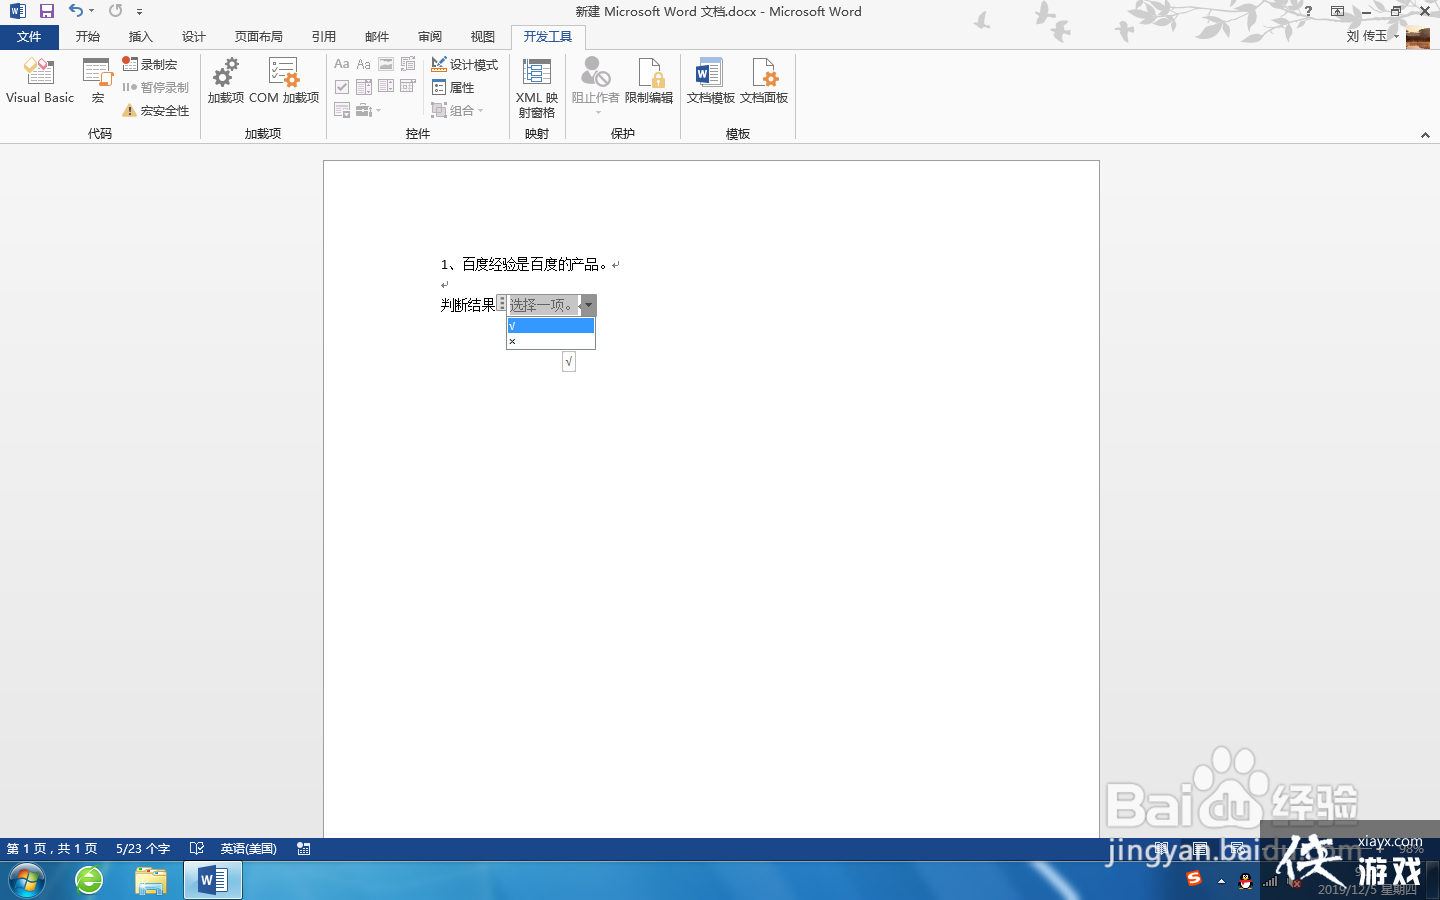The image size is (1440, 900).
Task: Insert a building block gallery control
Action: [x=408, y=64]
